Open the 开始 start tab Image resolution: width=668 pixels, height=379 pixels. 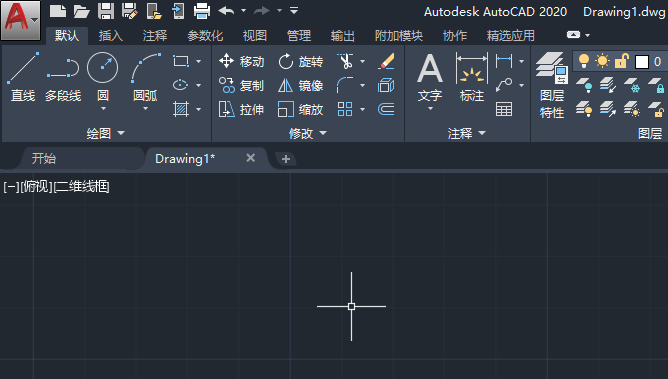coord(44,159)
